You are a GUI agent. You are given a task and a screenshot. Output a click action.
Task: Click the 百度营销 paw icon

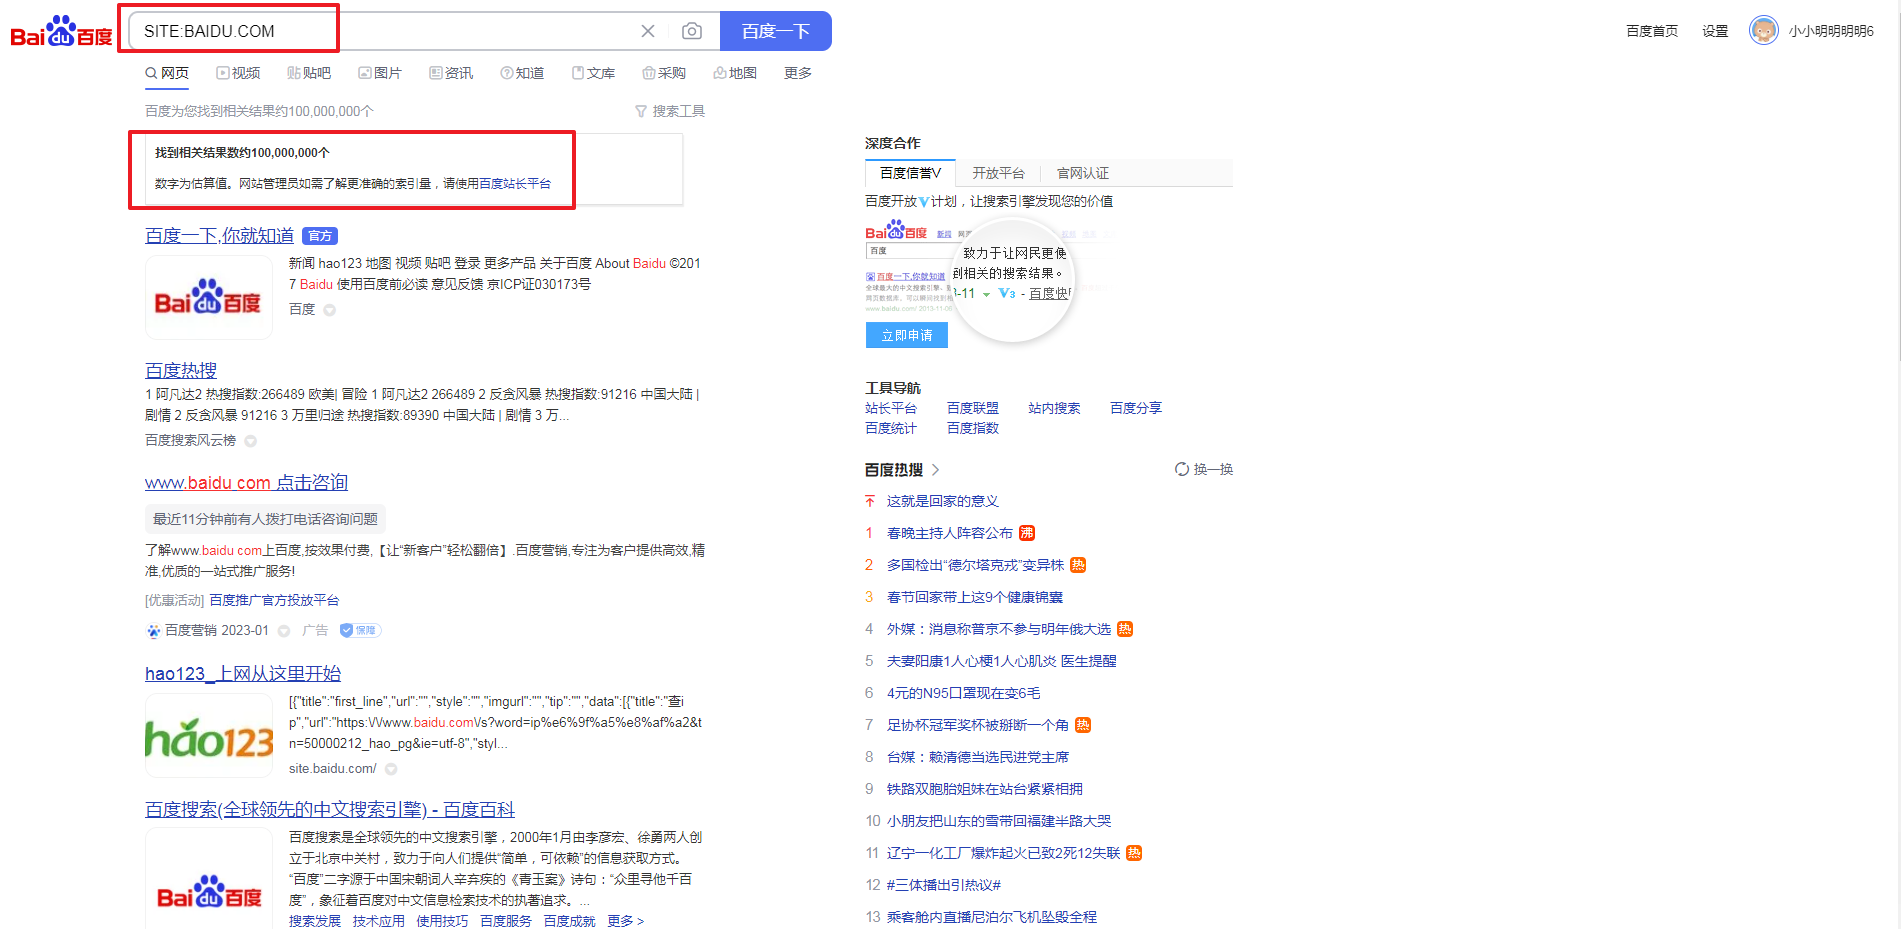click(153, 631)
